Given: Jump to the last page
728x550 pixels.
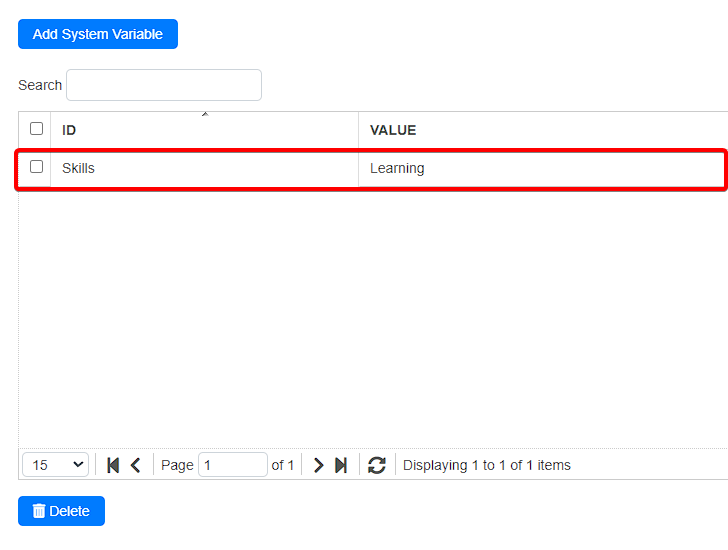Looking at the screenshot, I should 341,465.
